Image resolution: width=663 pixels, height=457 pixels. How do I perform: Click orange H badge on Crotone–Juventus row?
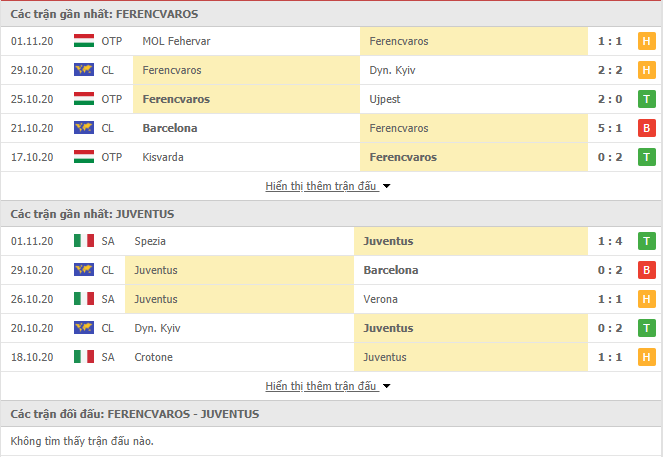(647, 357)
